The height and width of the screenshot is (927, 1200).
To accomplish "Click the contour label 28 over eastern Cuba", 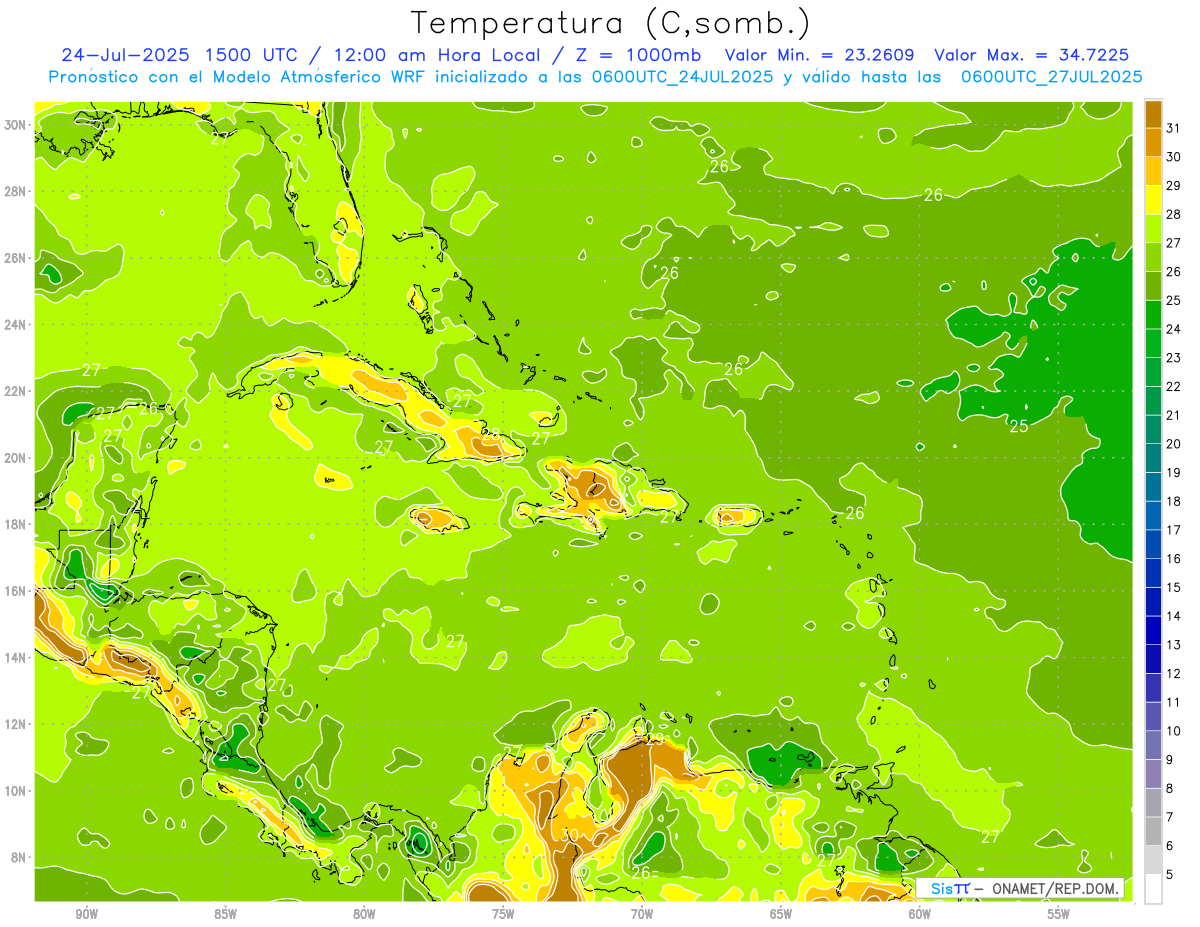I will (491, 433).
